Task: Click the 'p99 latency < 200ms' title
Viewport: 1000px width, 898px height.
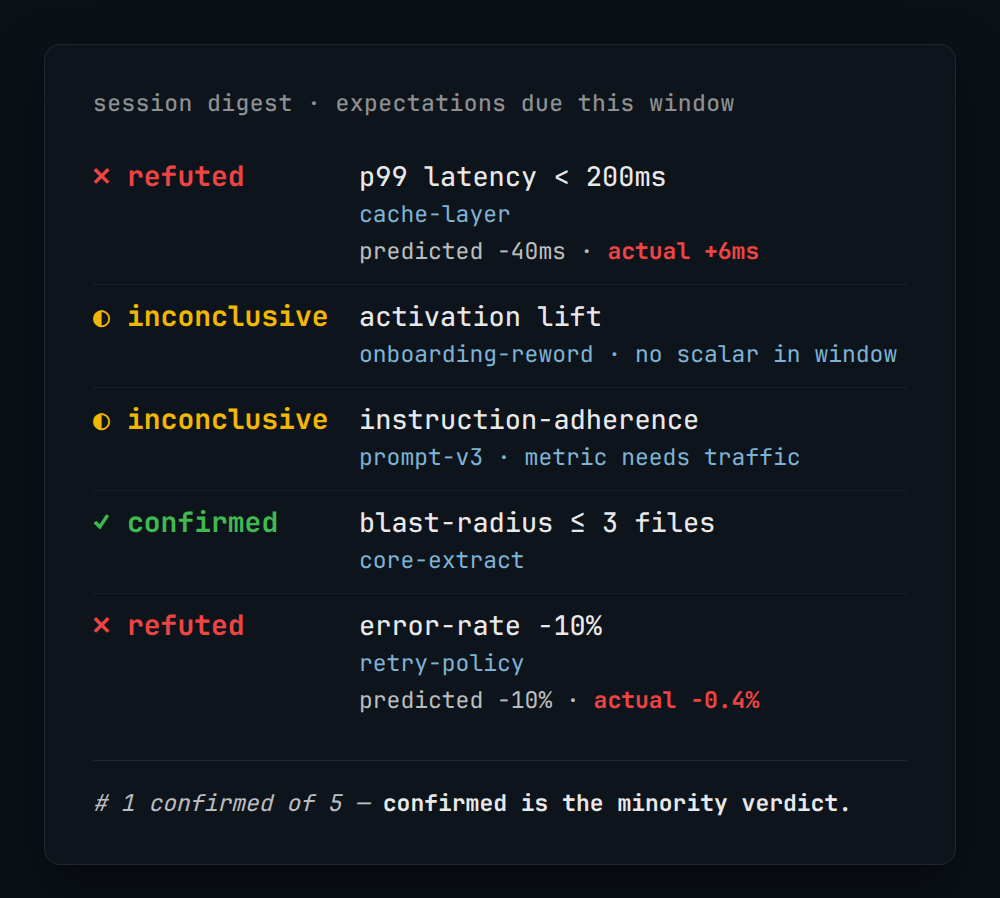Action: pyautogui.click(x=513, y=177)
